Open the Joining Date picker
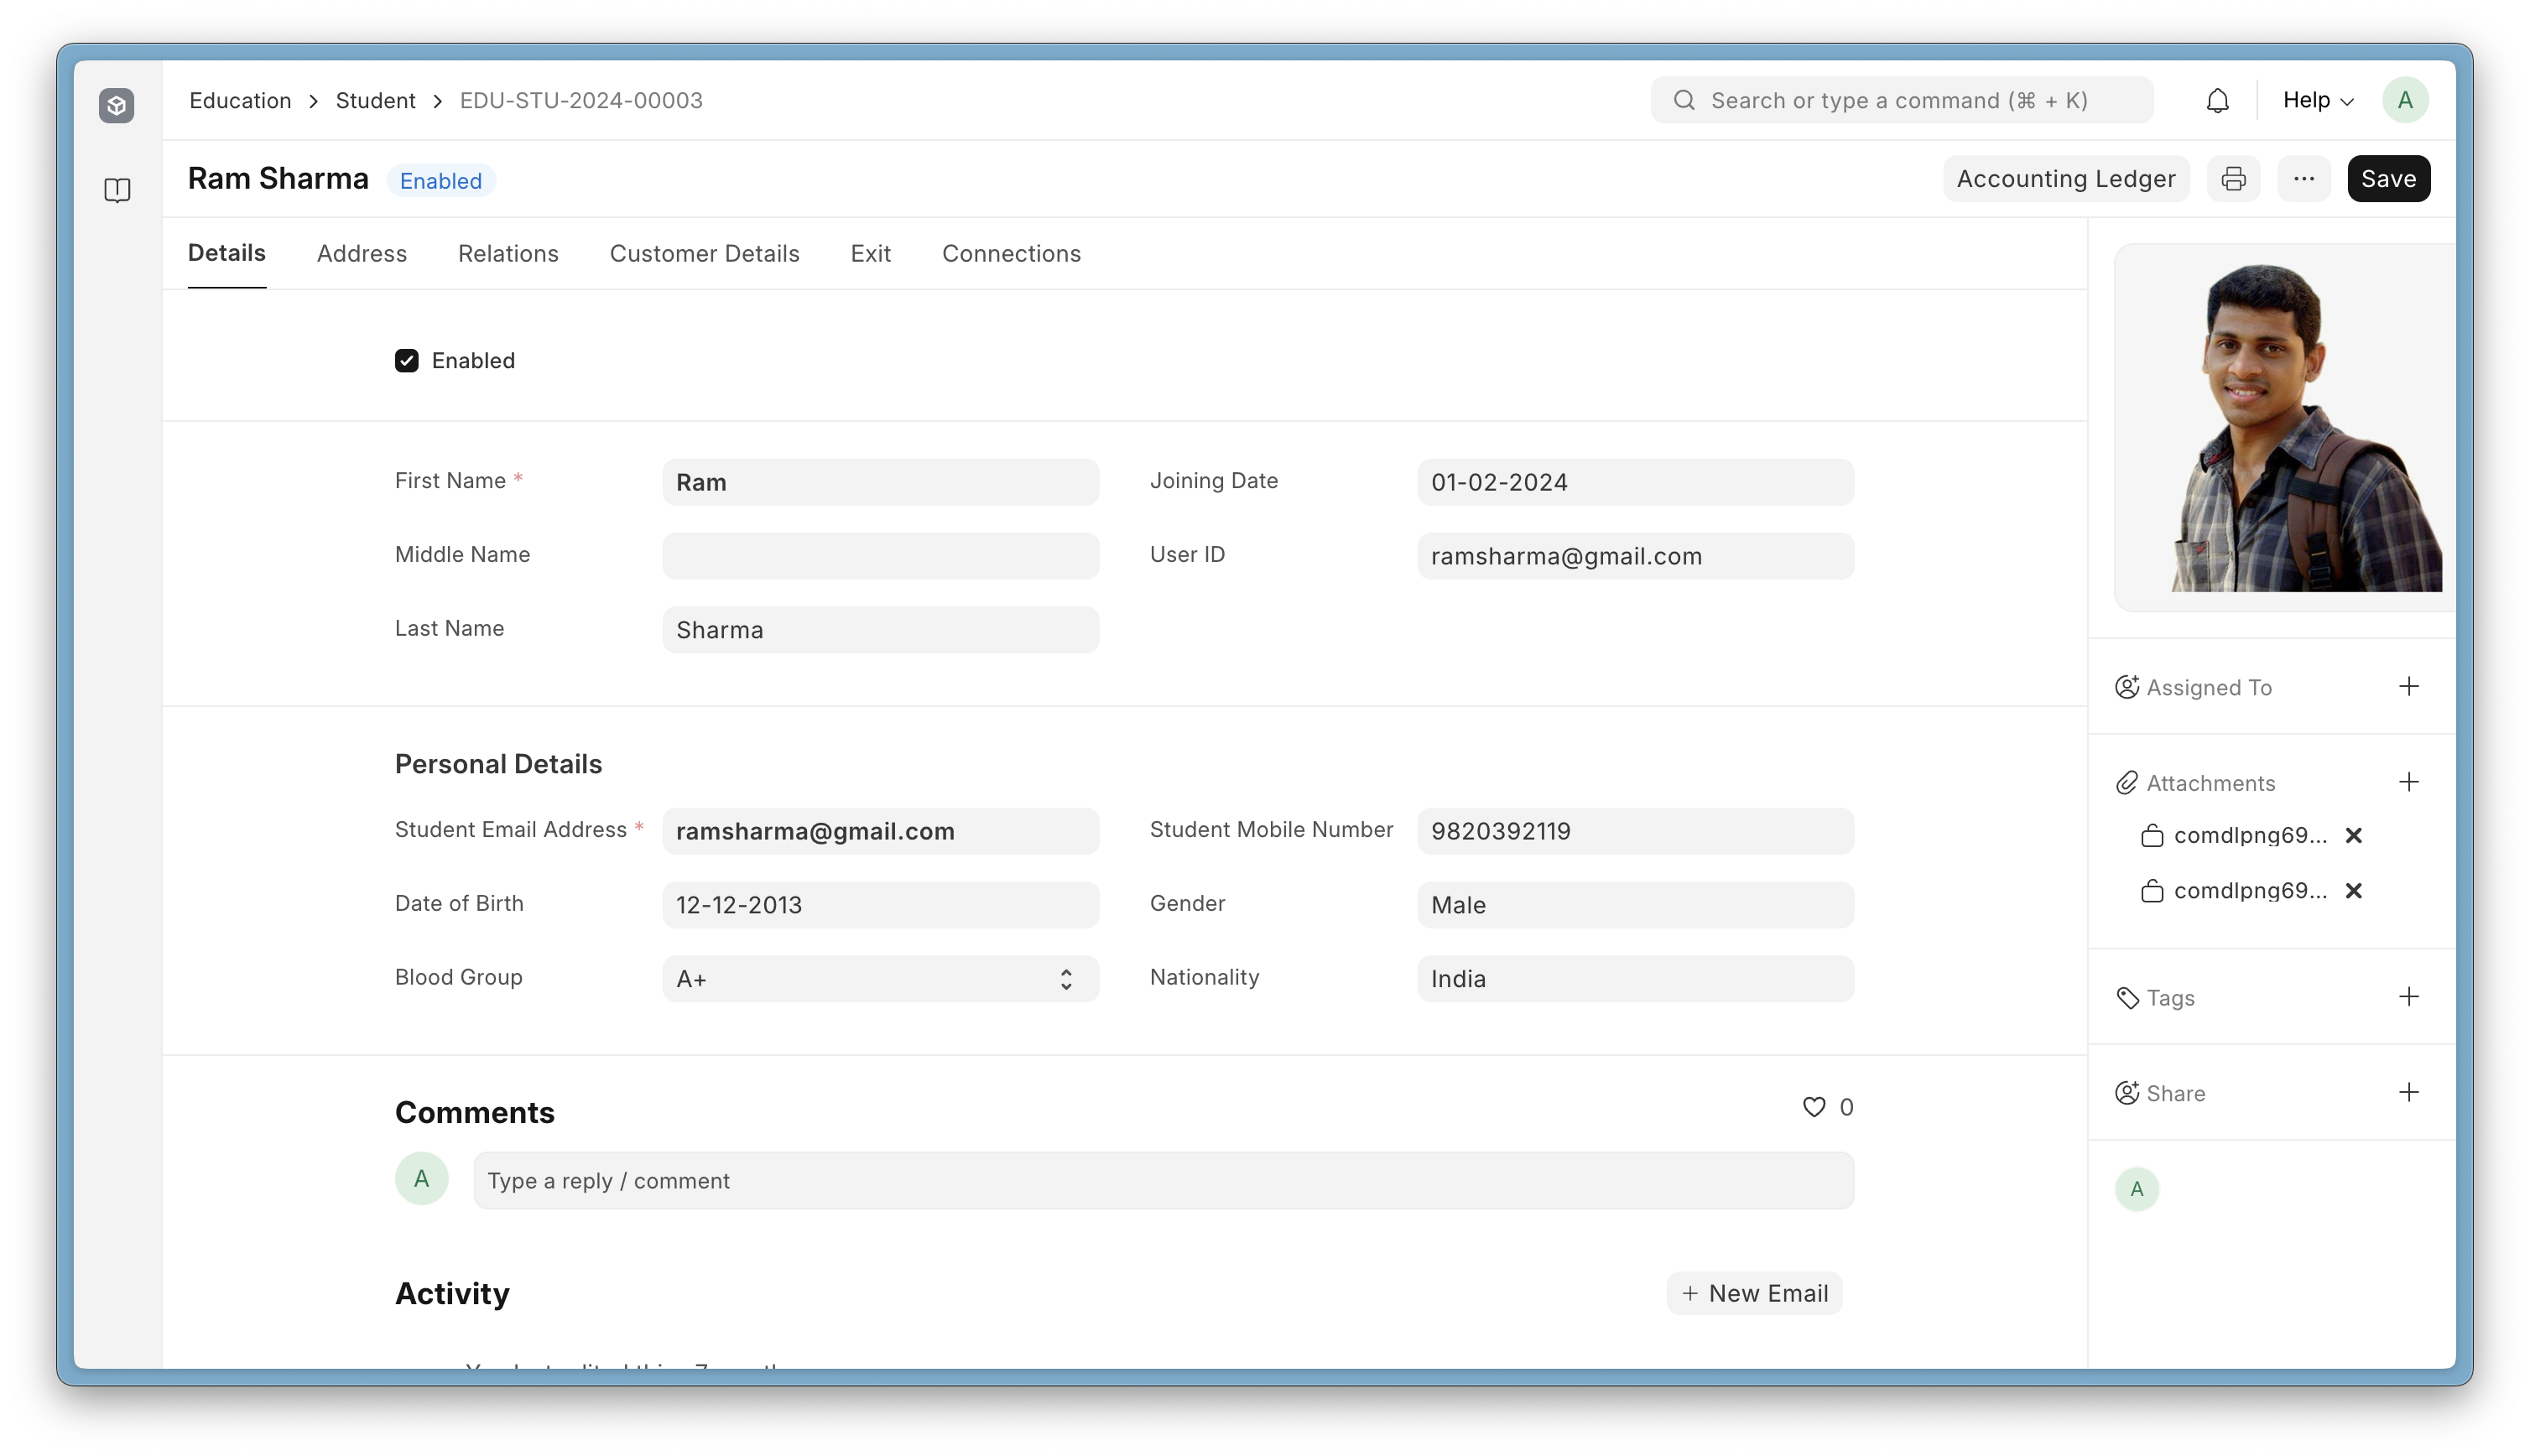 coord(1635,482)
